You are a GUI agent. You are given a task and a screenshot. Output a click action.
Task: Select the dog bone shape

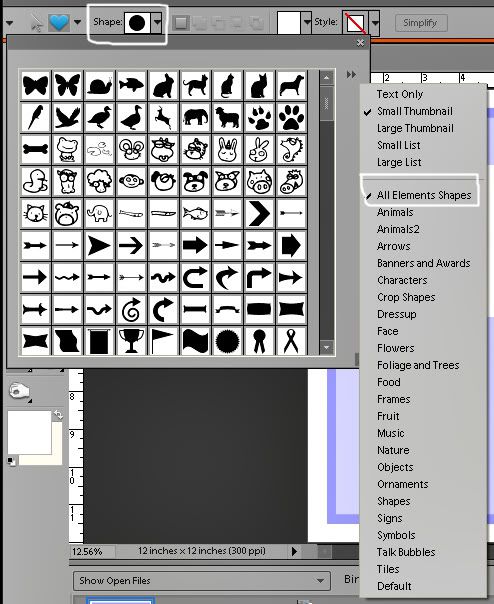[35, 149]
